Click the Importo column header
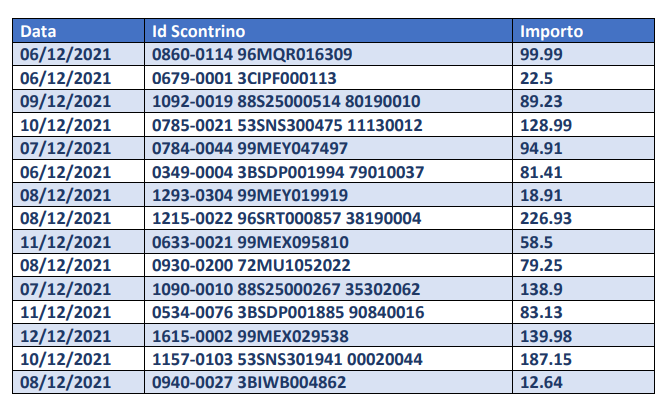Screen dimensions: 672x406 click(x=552, y=31)
